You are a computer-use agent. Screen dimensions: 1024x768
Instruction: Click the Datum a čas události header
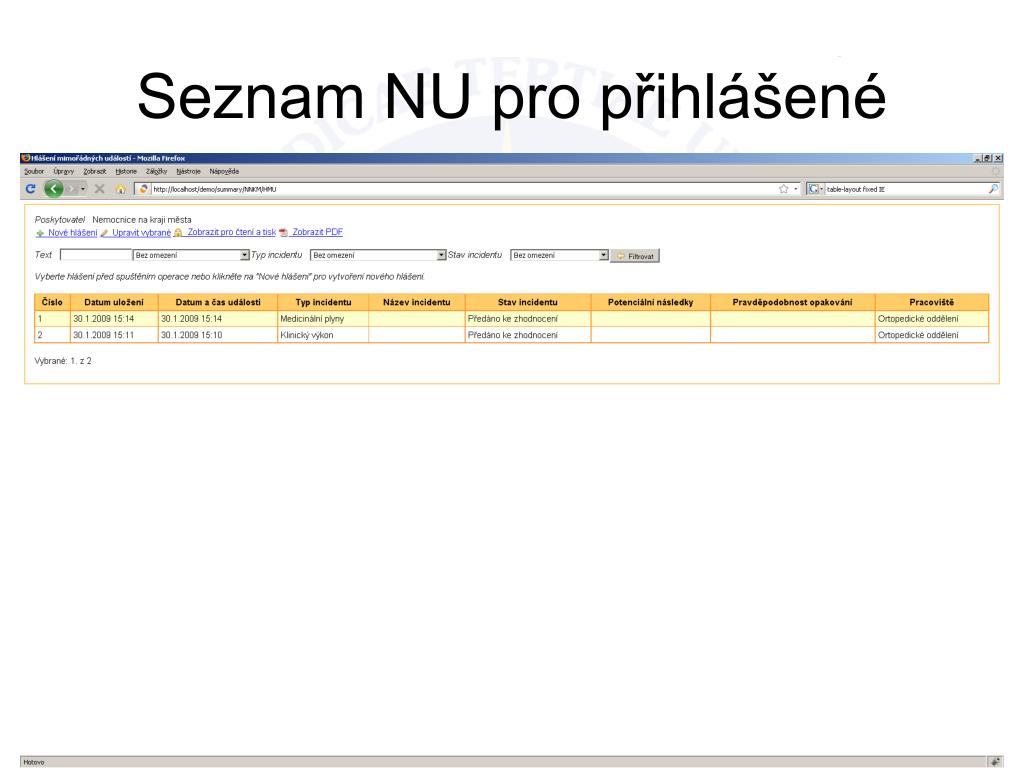[x=218, y=302]
